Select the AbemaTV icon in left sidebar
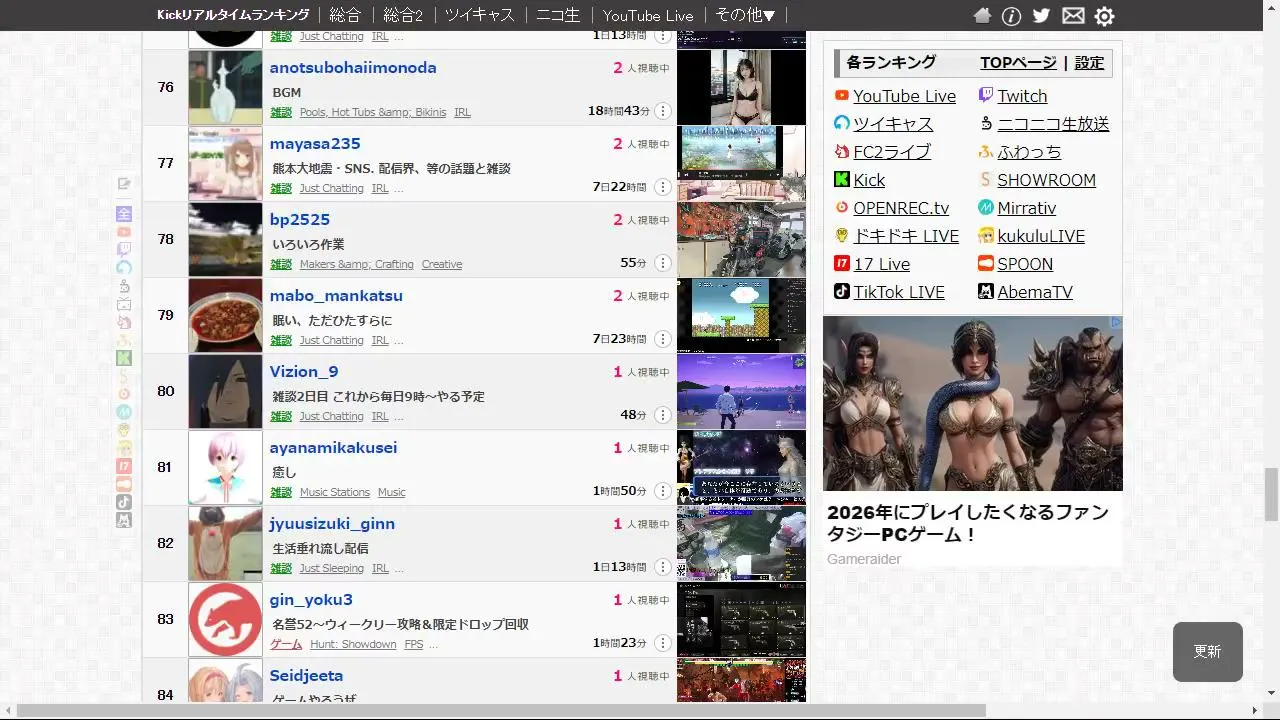The width and height of the screenshot is (1280, 720). (x=124, y=520)
